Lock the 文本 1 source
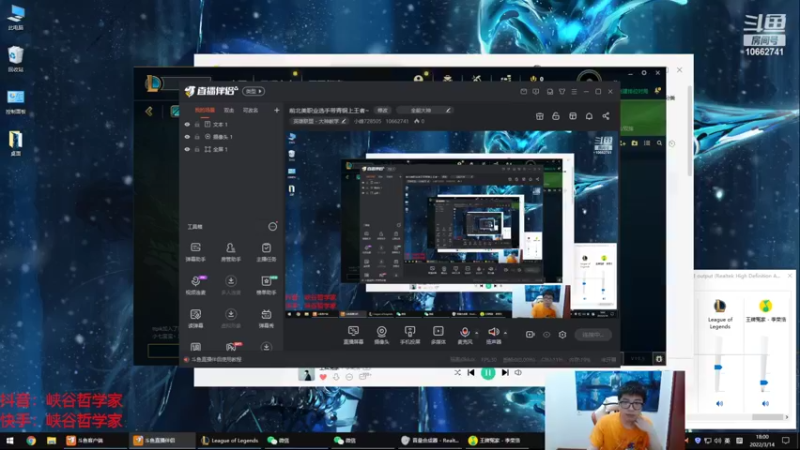The width and height of the screenshot is (800, 450). tap(197, 124)
